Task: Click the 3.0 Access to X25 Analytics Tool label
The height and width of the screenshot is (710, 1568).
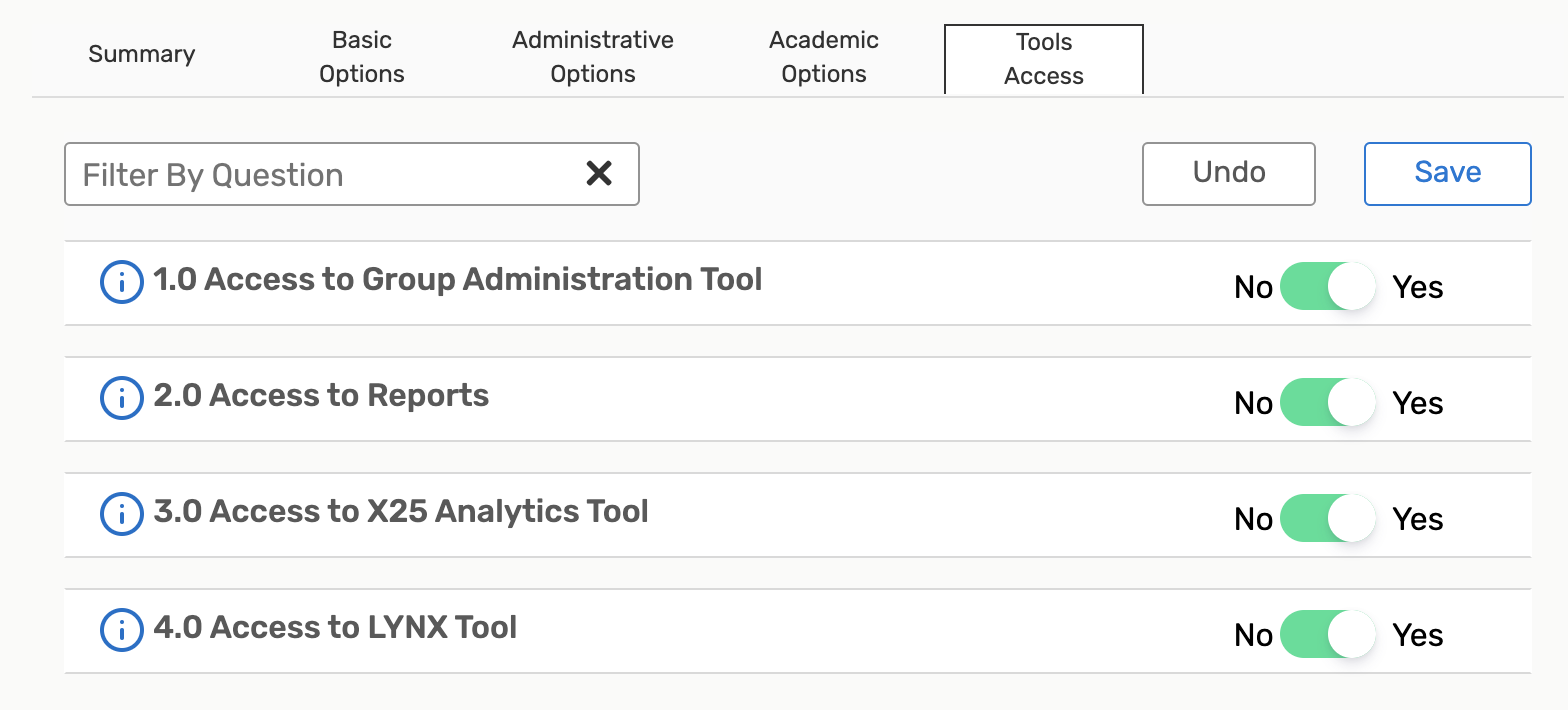Action: [401, 511]
